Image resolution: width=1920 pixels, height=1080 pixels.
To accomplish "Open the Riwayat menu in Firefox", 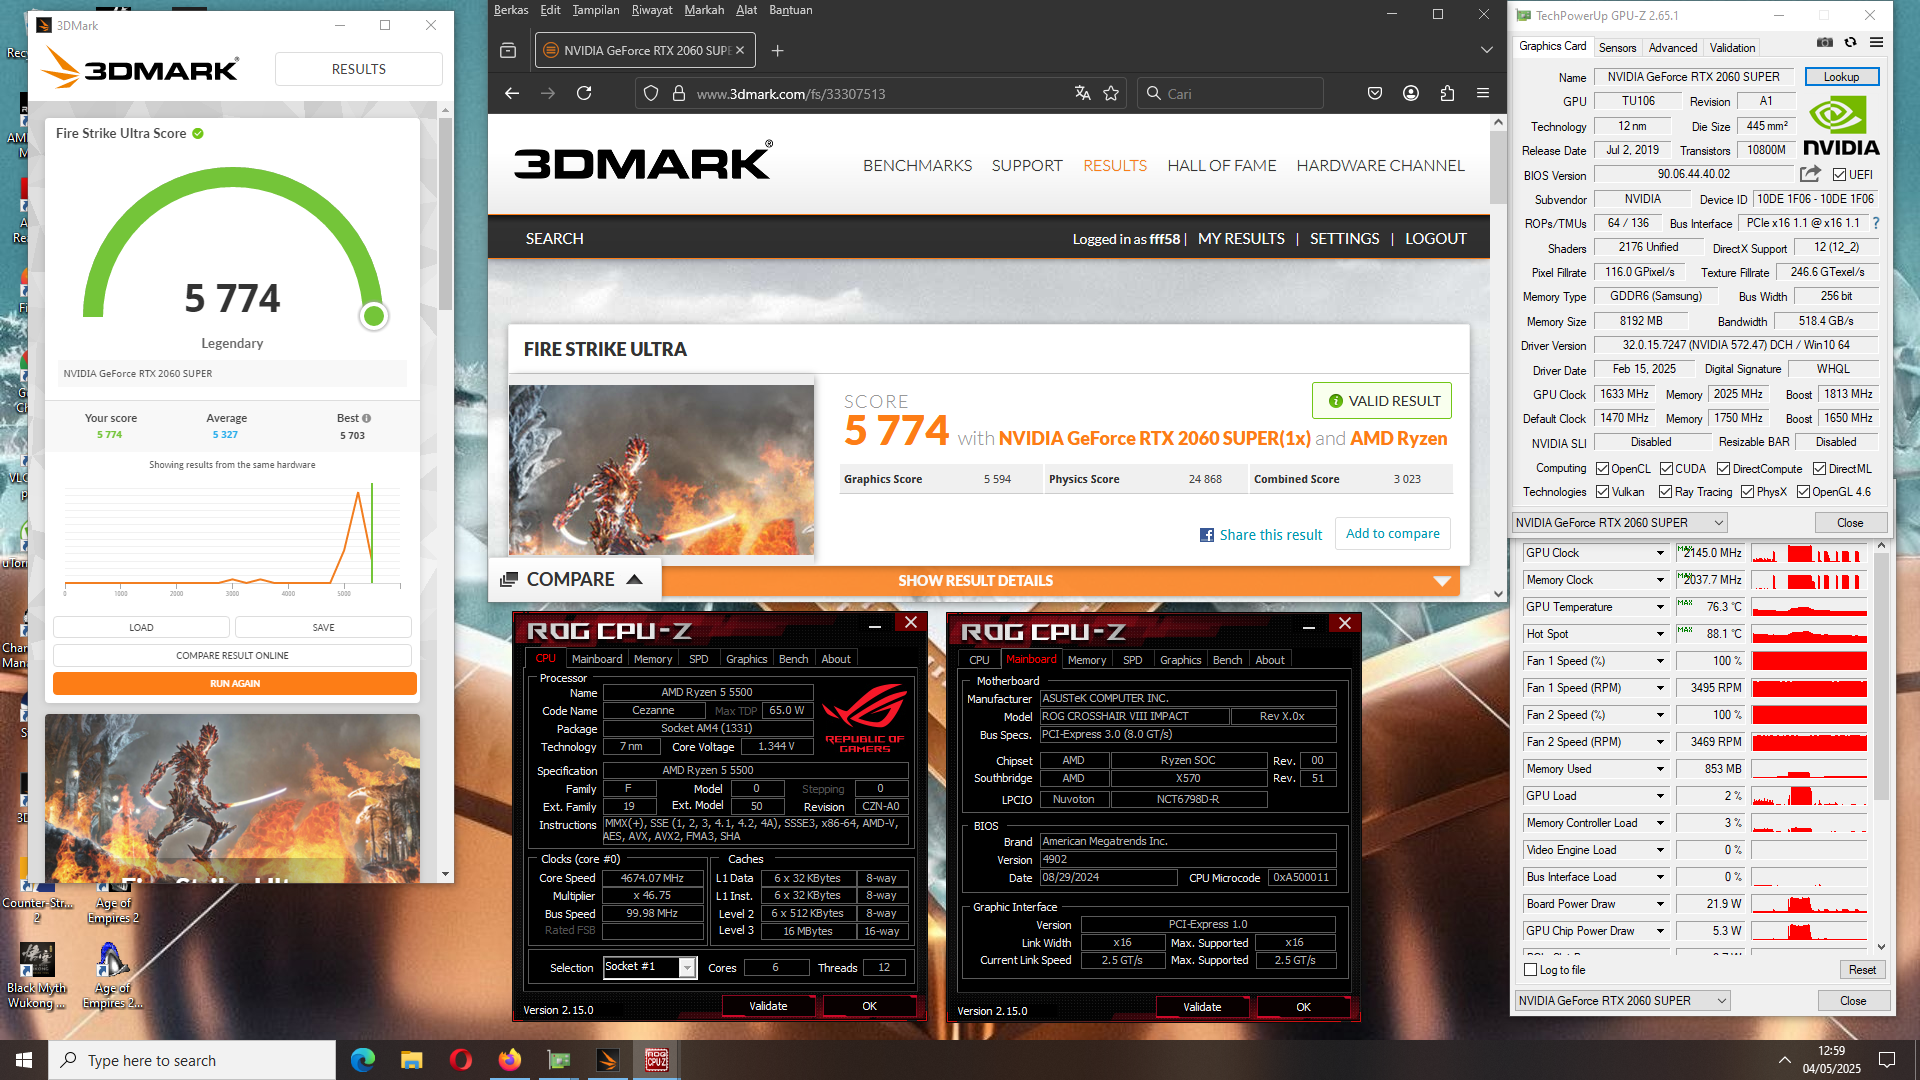I will coord(651,10).
